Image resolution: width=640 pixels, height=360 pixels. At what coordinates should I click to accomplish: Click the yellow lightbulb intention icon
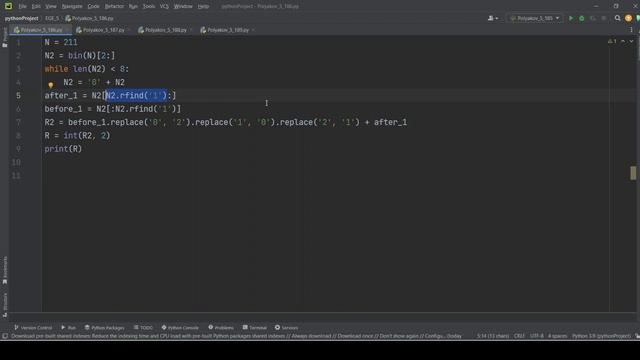tap(51, 85)
